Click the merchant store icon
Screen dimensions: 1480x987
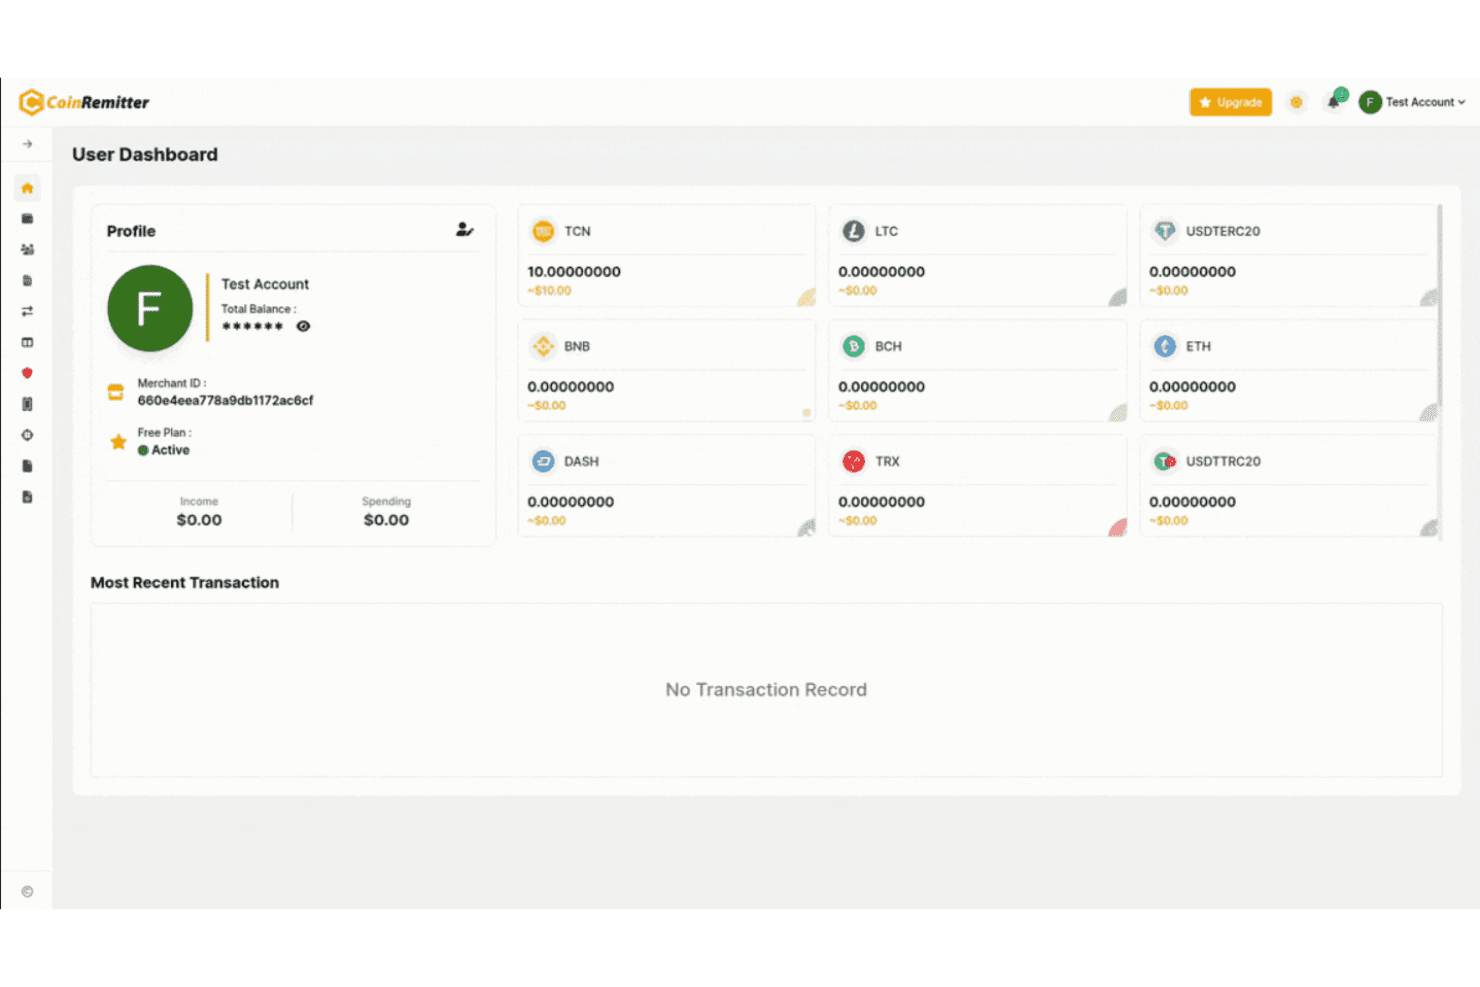pos(116,392)
